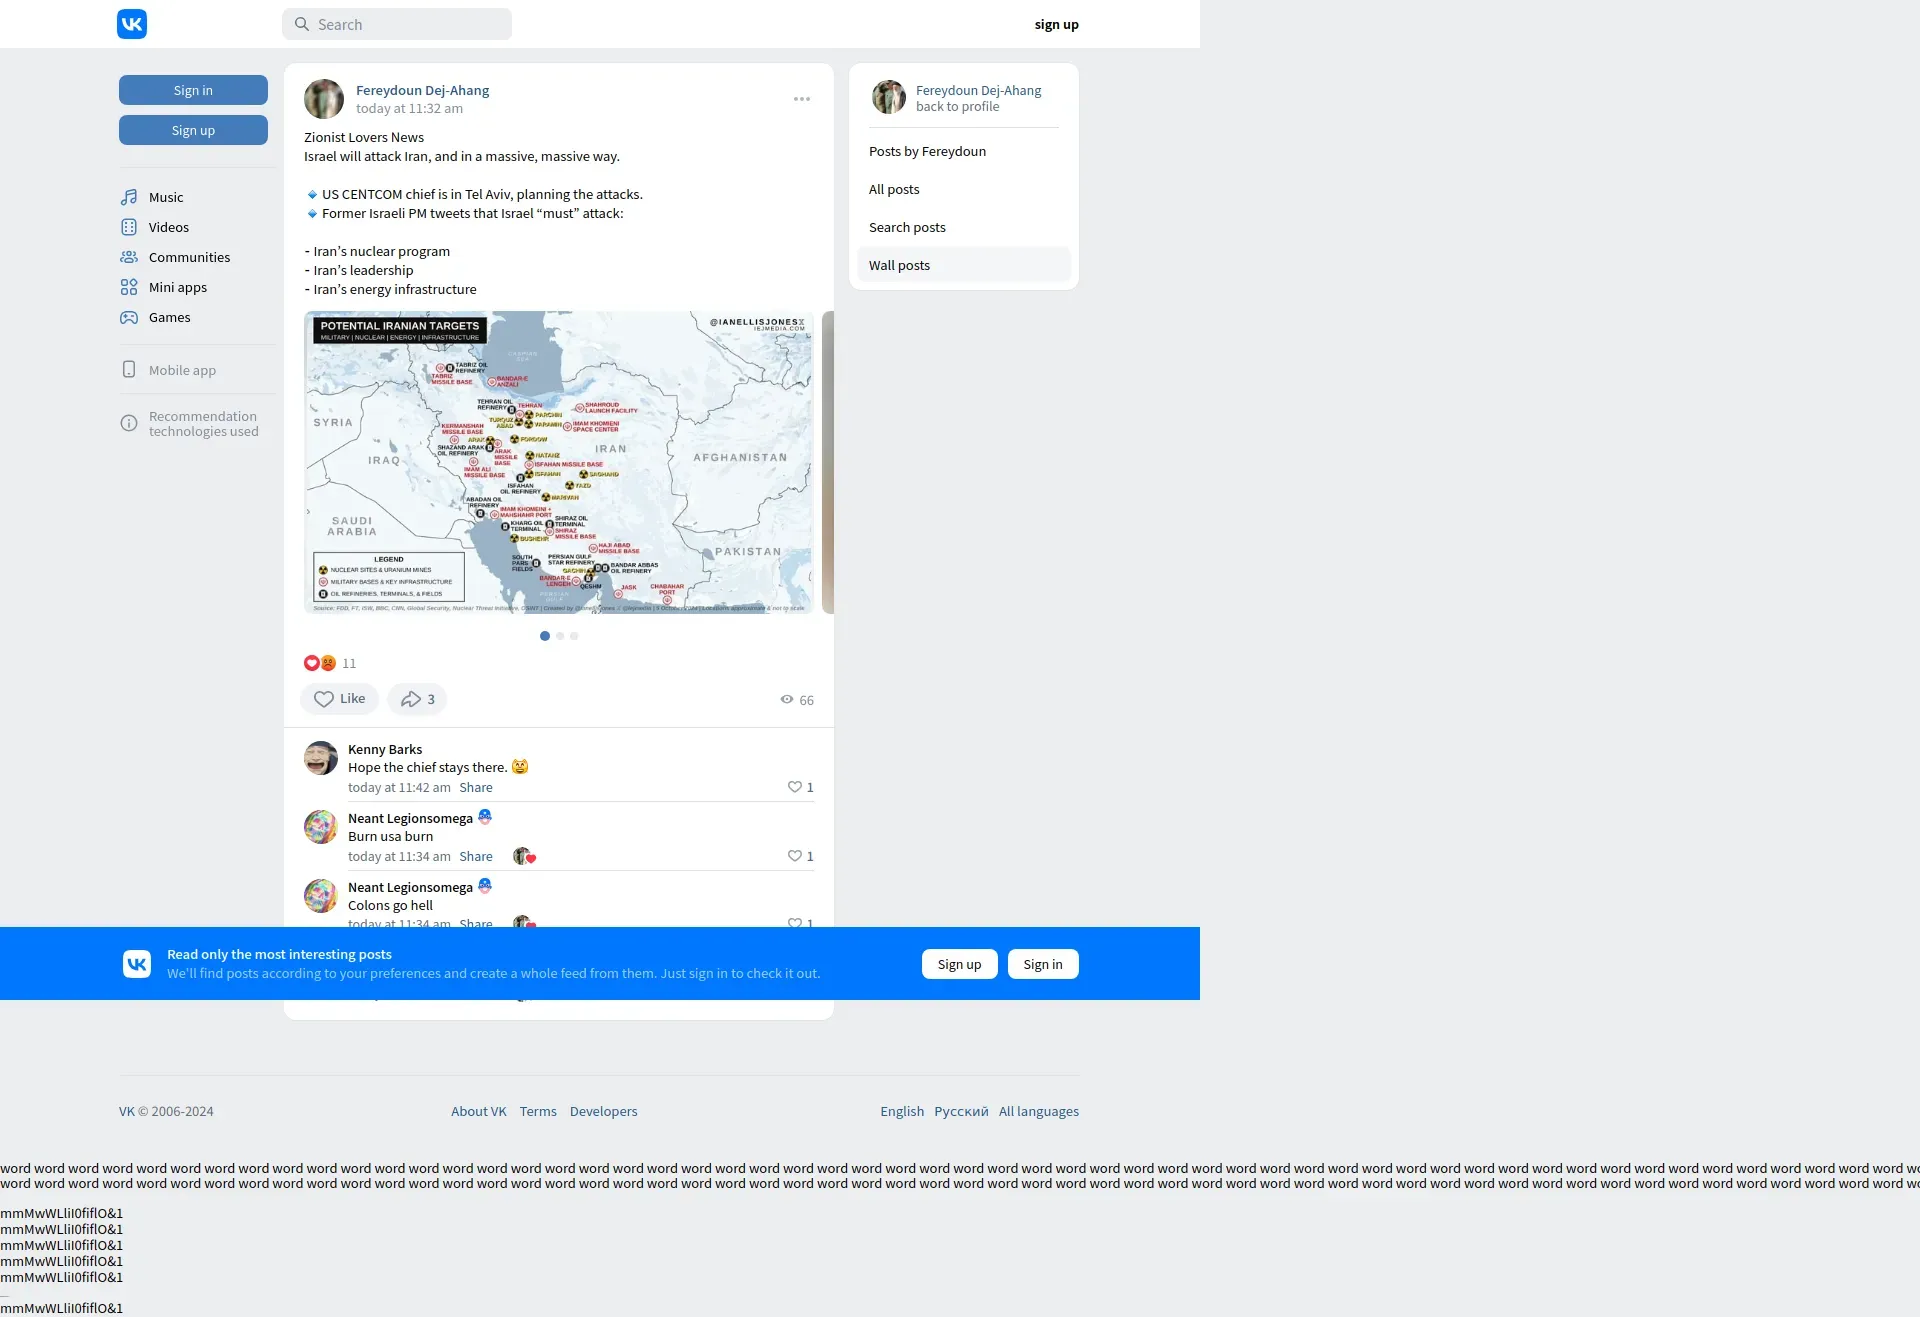Show reactions list next to 11

click(320, 663)
